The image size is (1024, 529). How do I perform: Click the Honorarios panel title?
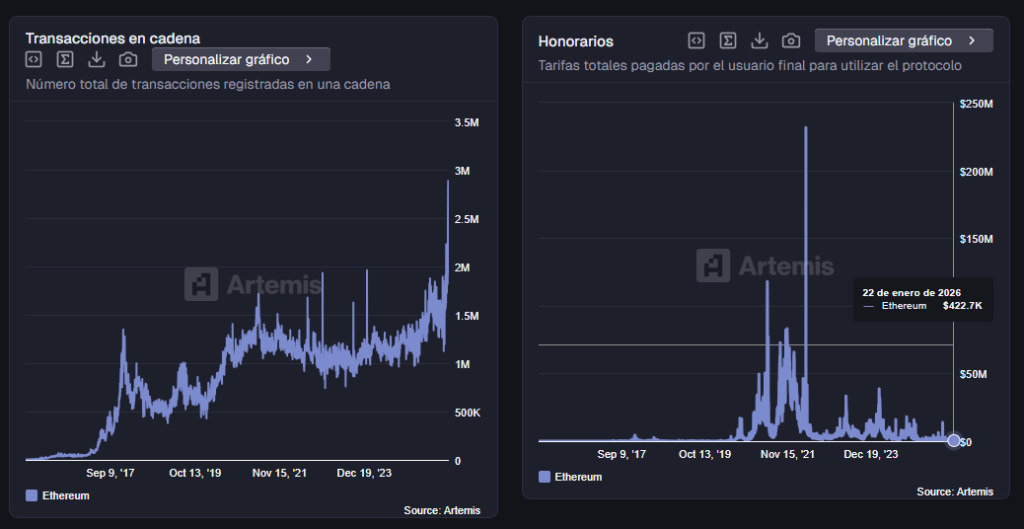click(x=576, y=42)
